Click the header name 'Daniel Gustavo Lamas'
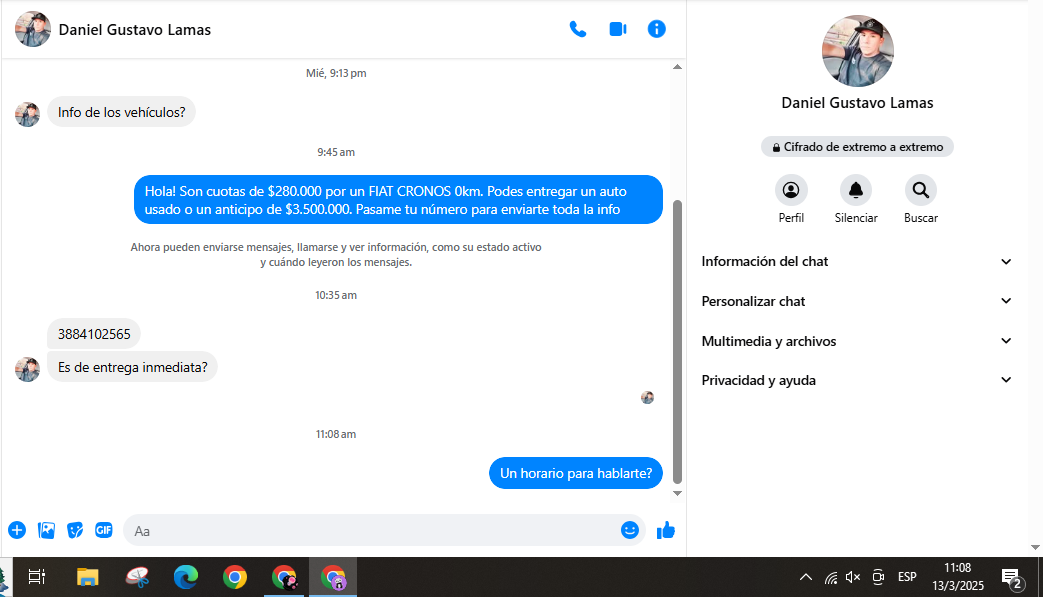Image resolution: width=1043 pixels, height=597 pixels. 134,30
